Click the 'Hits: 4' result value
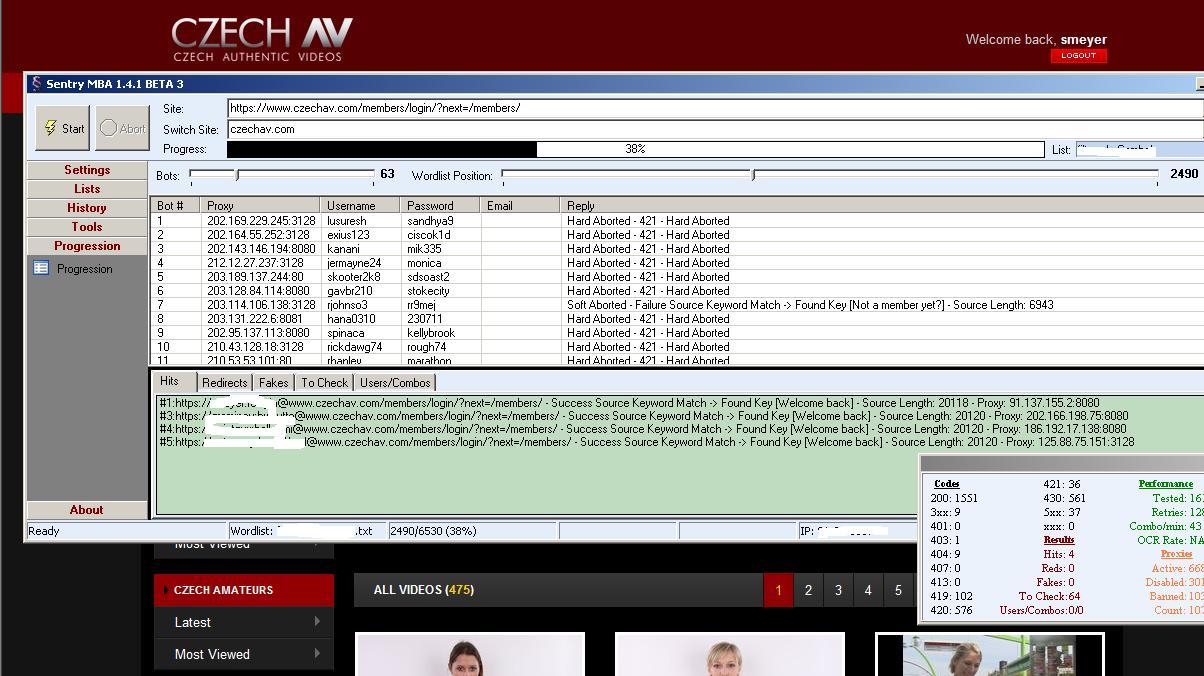1204x676 pixels. pyautogui.click(x=1059, y=554)
